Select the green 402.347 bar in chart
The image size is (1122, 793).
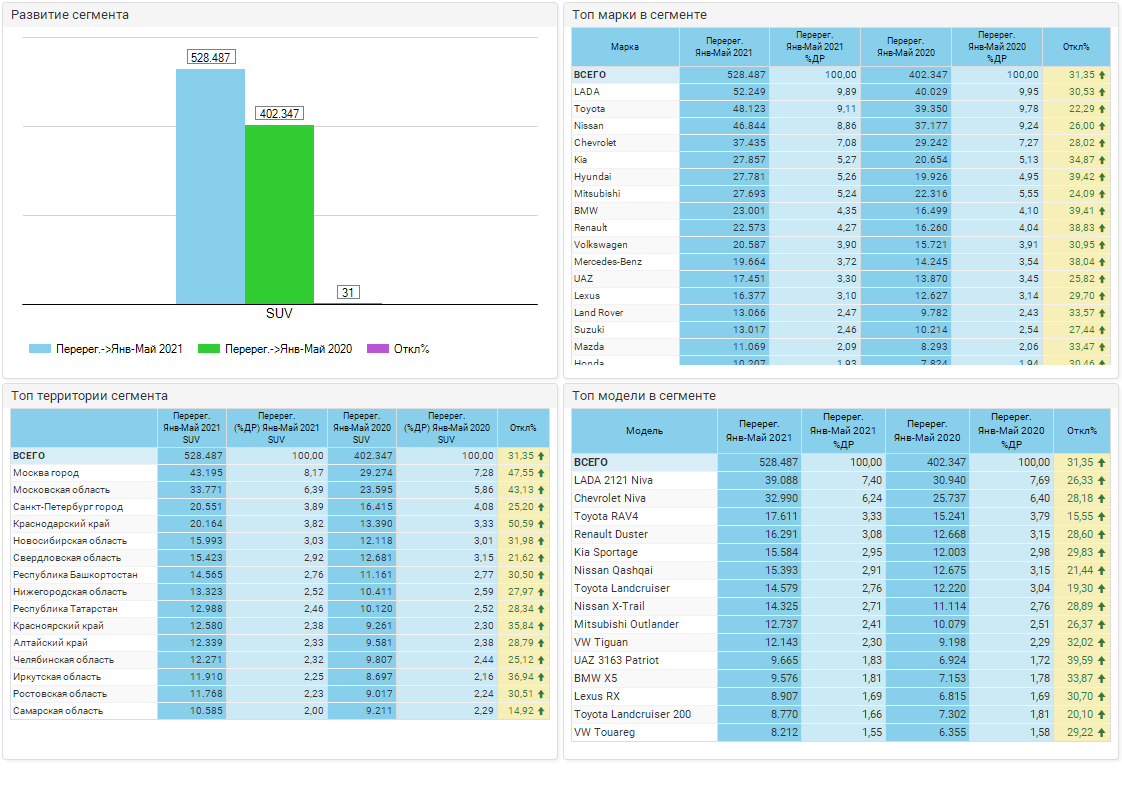279,214
